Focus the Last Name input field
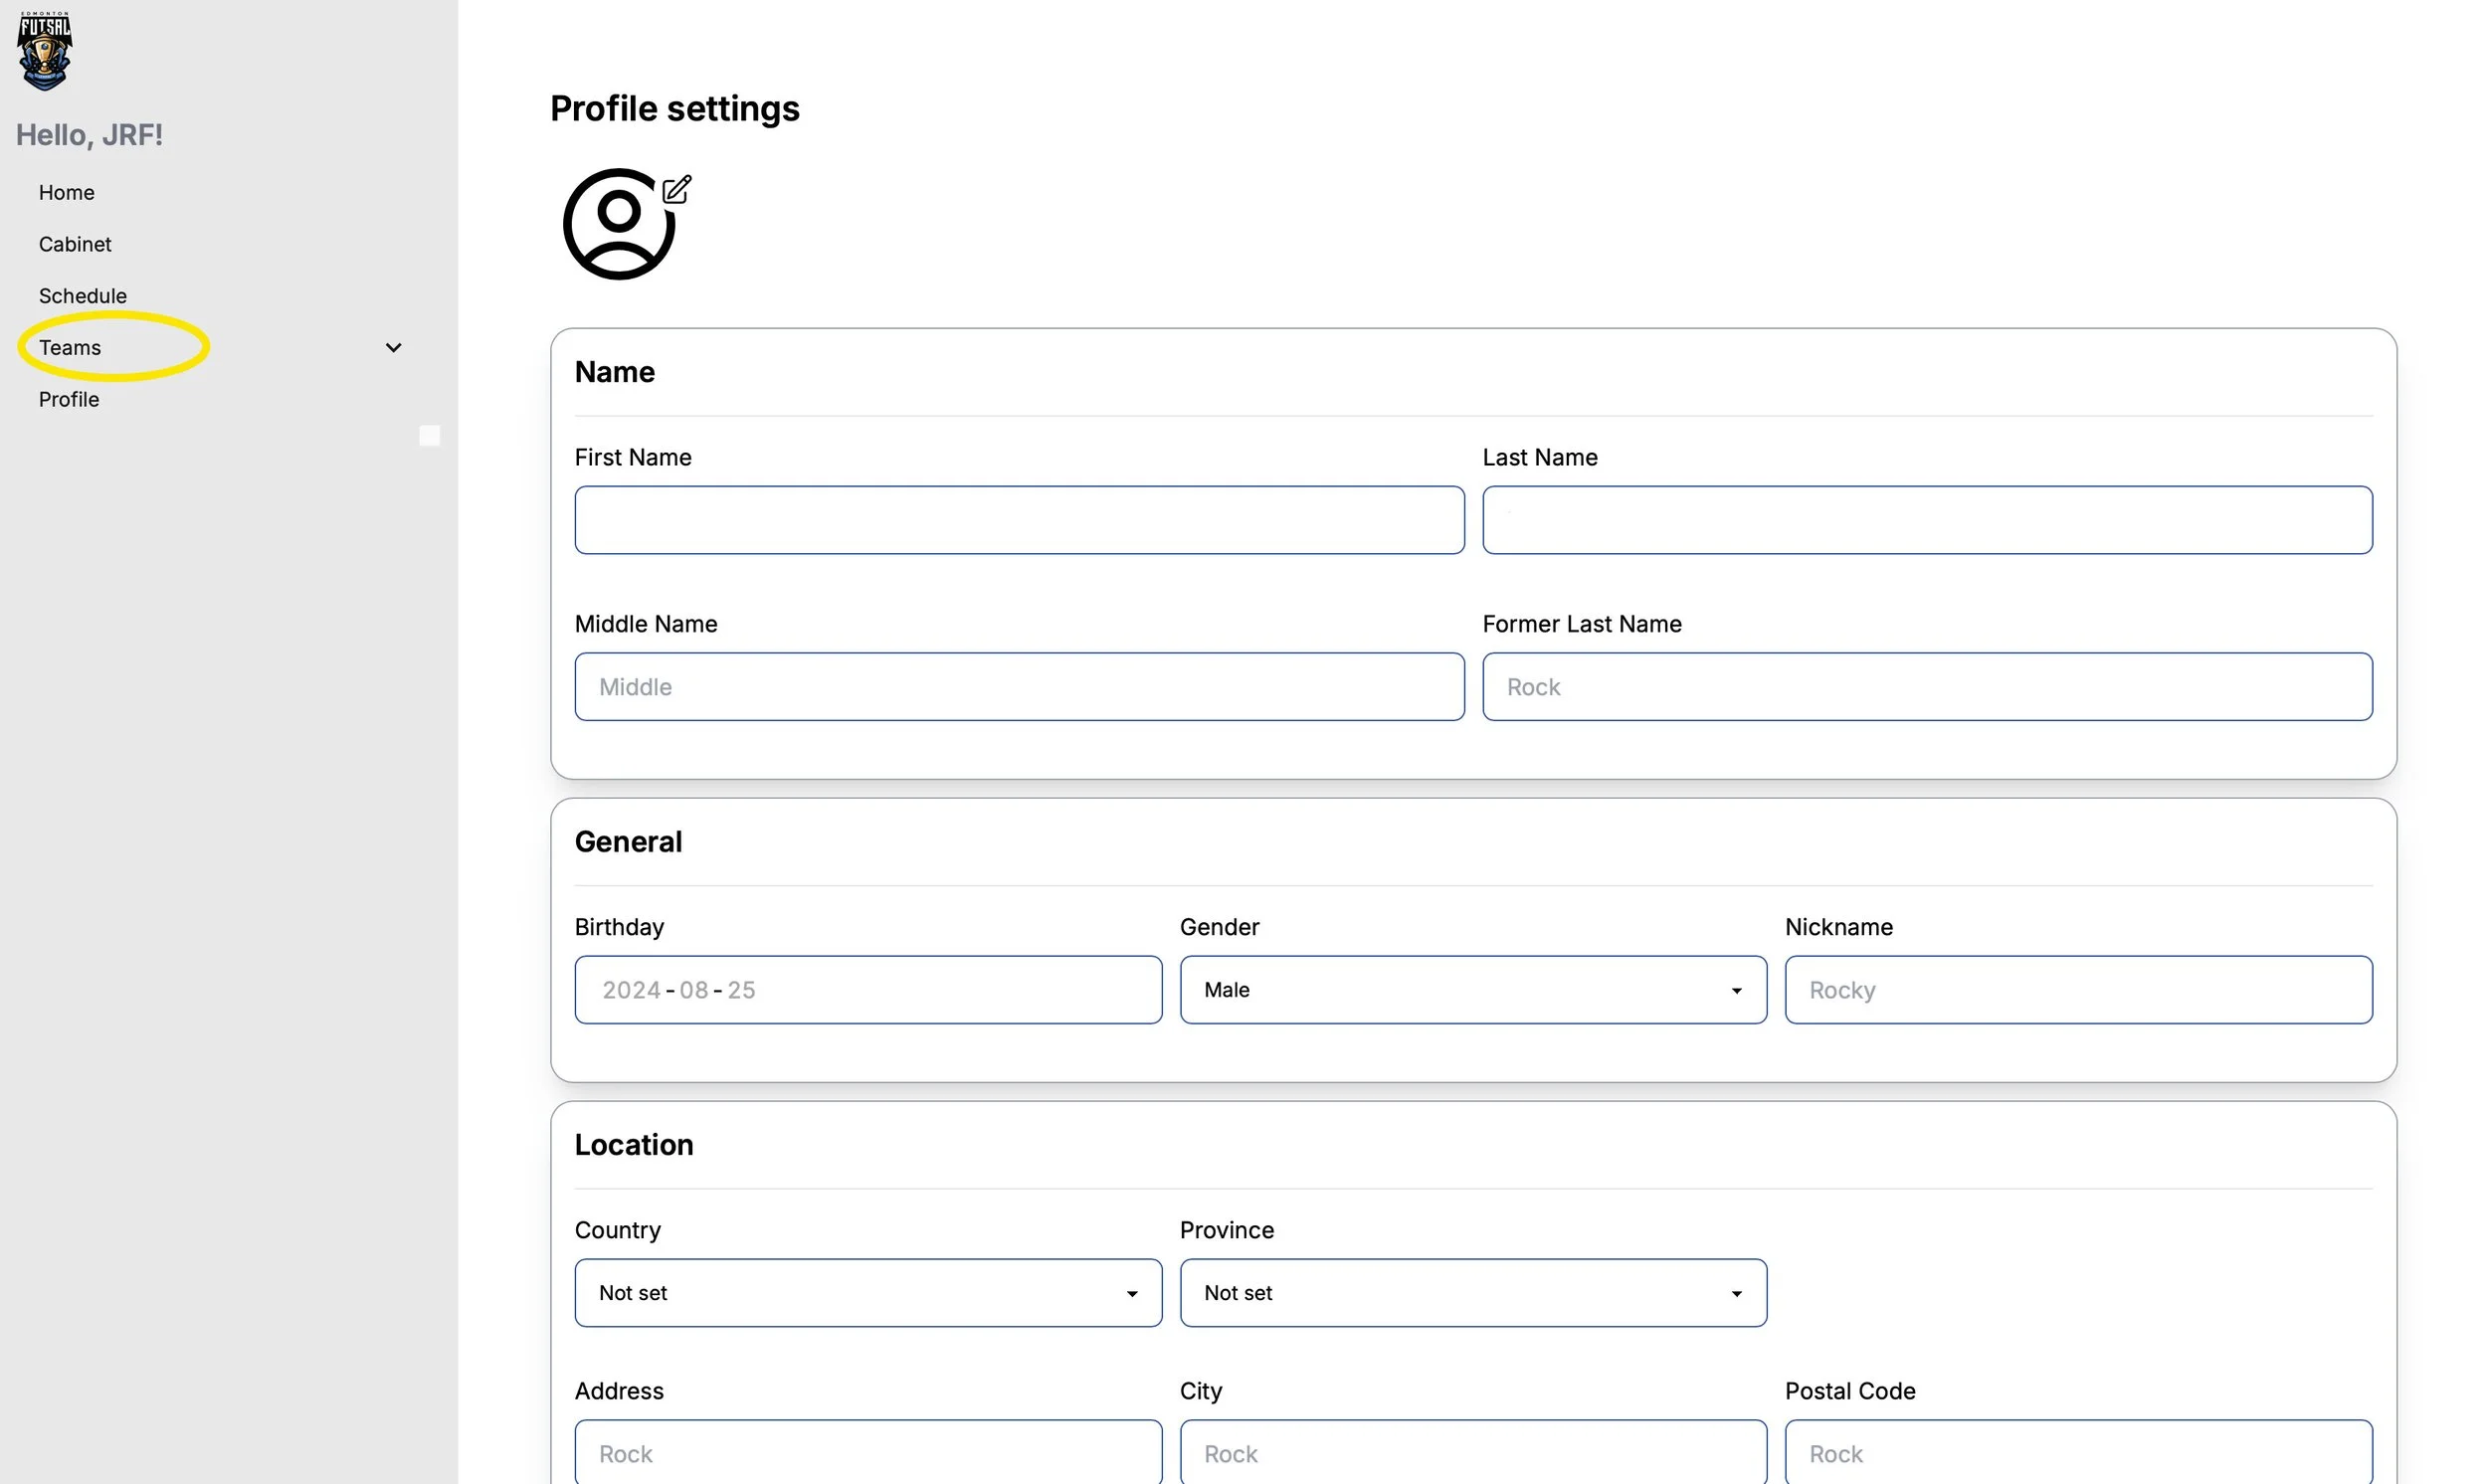2487x1484 pixels. 1926,520
